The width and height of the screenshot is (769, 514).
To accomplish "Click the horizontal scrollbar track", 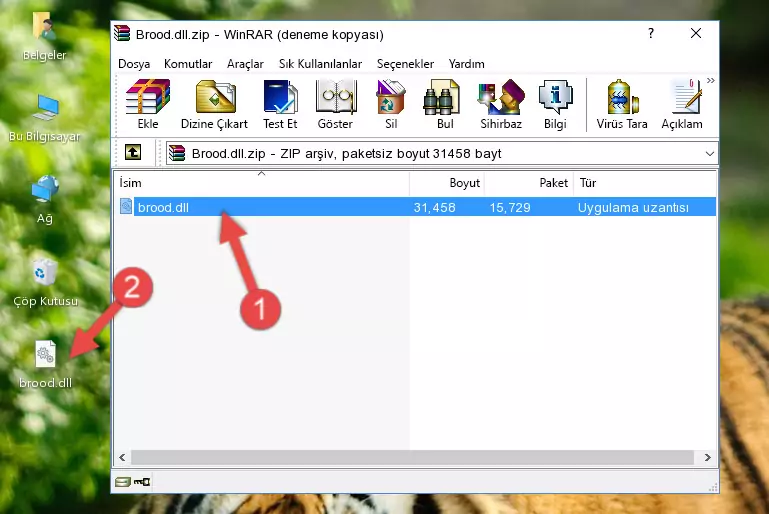I will (412, 457).
